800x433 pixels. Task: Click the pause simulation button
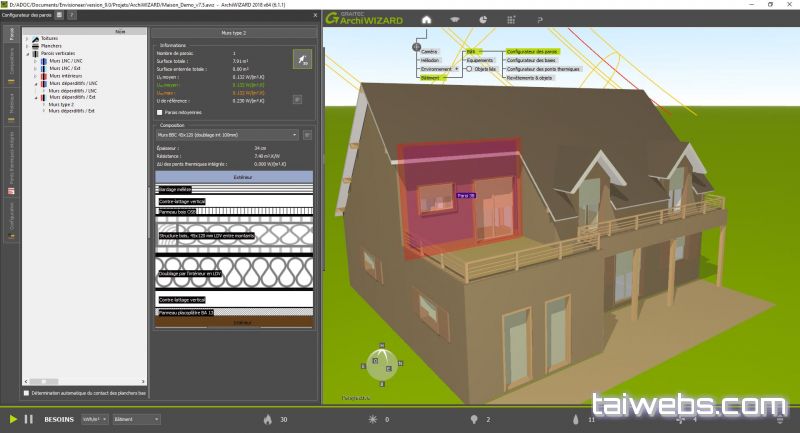point(29,419)
